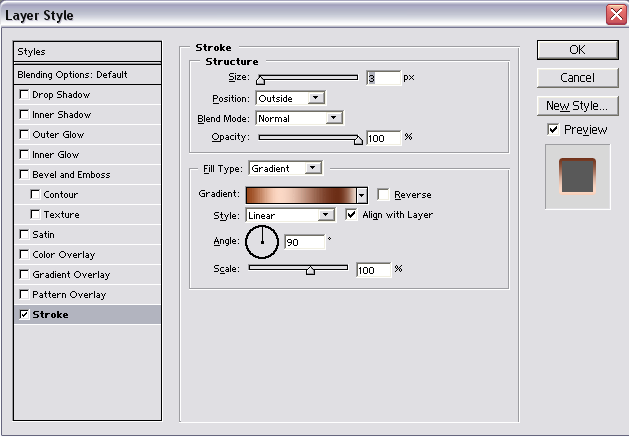Toggle the Align with Layer checkbox
Image resolution: width=629 pixels, height=437 pixels.
[x=351, y=214]
